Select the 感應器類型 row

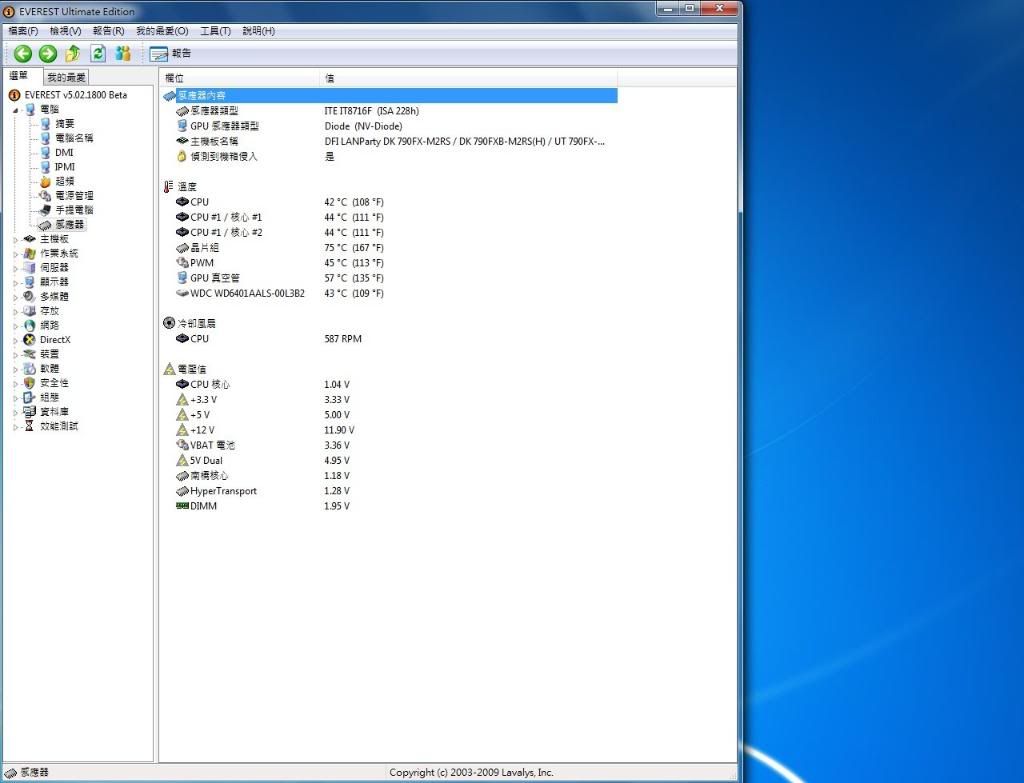[390, 111]
